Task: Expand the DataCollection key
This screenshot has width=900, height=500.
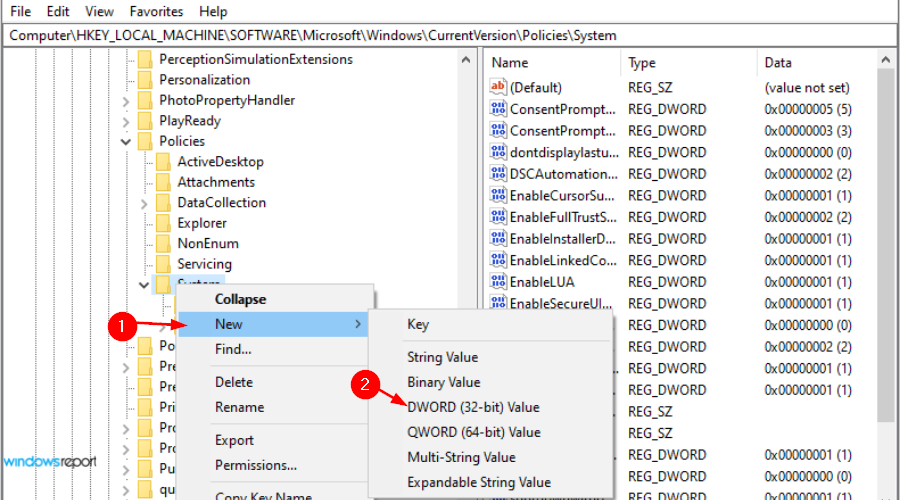Action: point(144,204)
